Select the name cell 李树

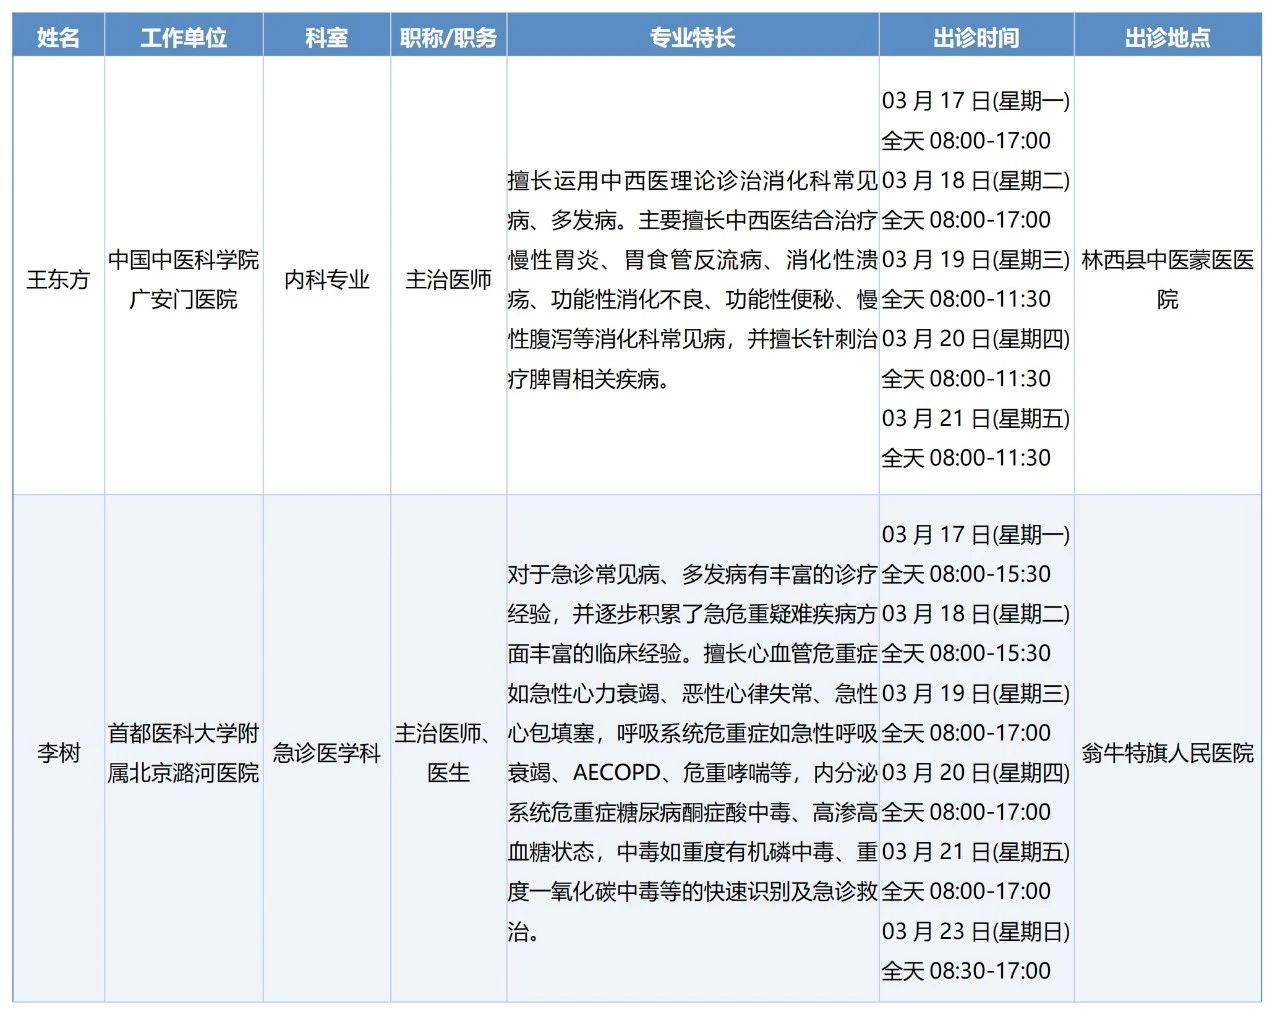tap(58, 753)
